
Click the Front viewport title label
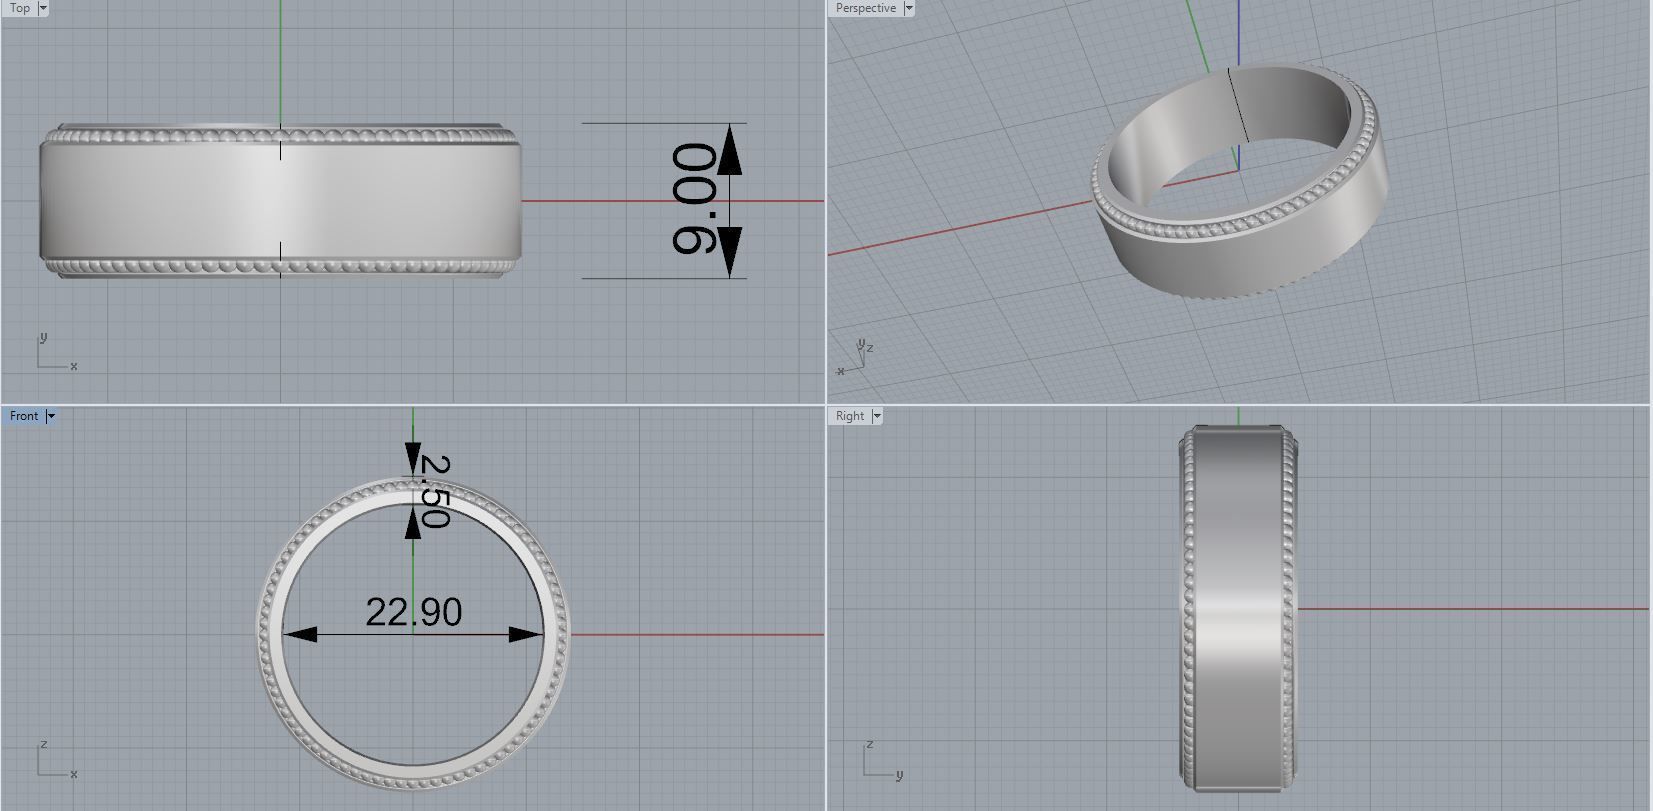pos(24,416)
